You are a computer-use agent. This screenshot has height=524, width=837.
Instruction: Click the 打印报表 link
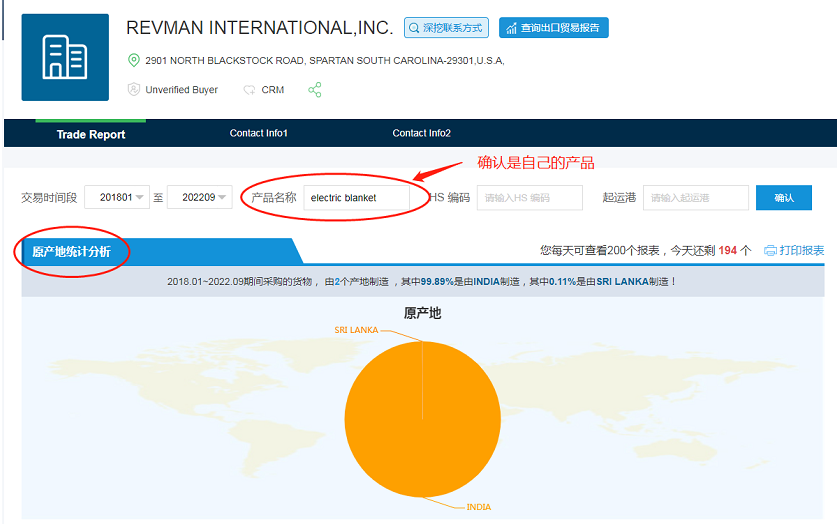[802, 250]
